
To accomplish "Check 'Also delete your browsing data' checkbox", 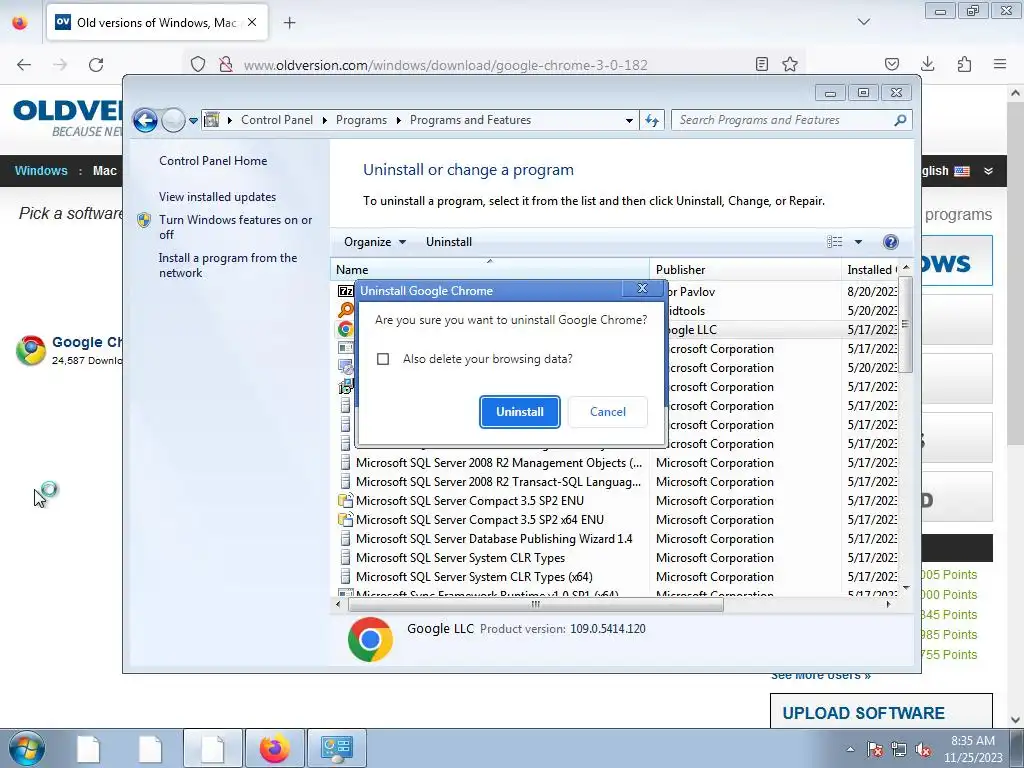I will point(383,359).
